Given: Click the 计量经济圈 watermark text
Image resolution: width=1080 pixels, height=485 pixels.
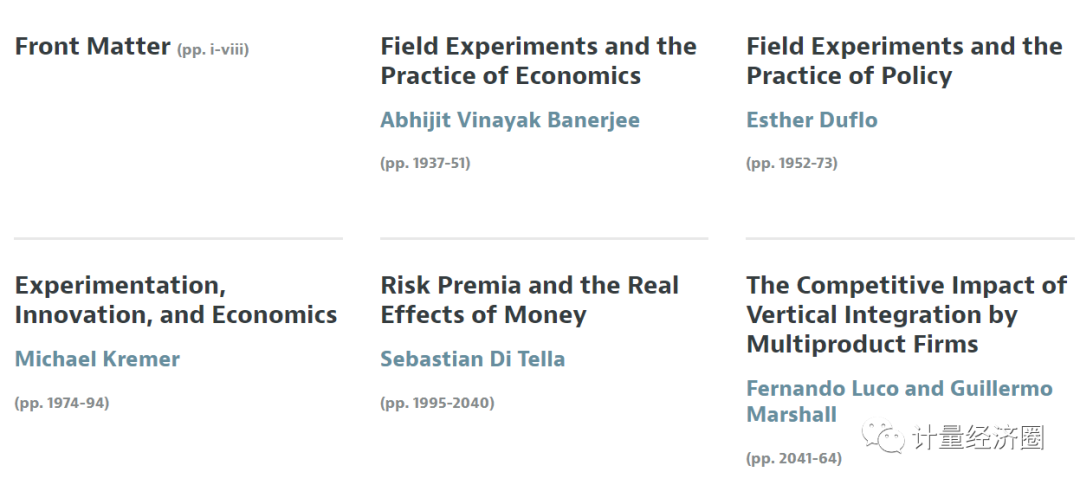Looking at the screenshot, I should pos(977,438).
